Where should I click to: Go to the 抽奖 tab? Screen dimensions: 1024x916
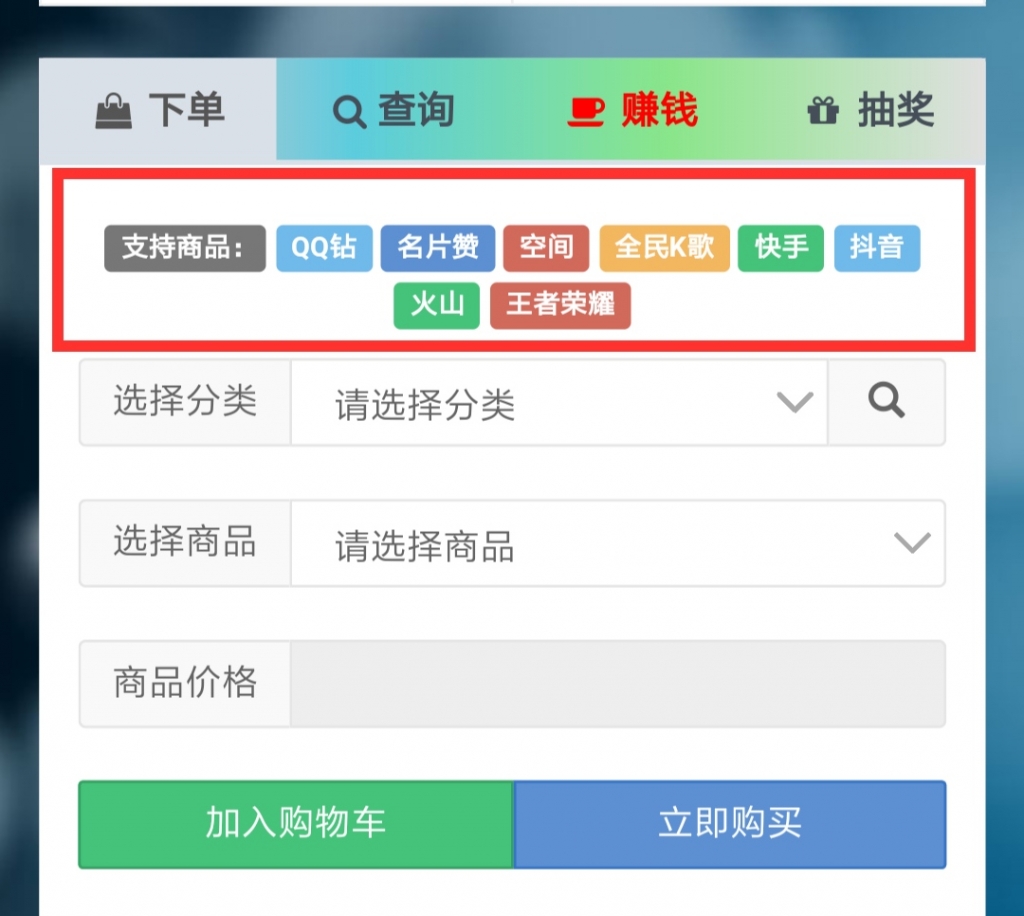(869, 110)
